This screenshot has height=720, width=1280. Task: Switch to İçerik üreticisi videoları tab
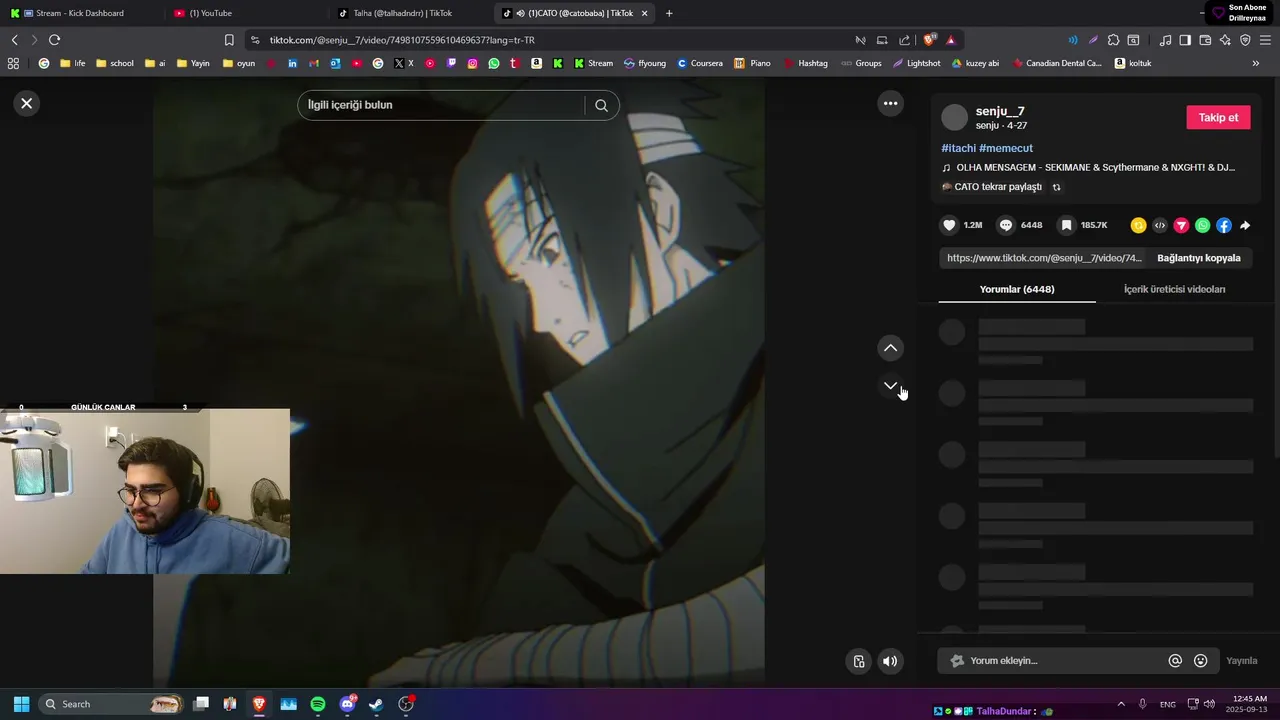pyautogui.click(x=1174, y=289)
